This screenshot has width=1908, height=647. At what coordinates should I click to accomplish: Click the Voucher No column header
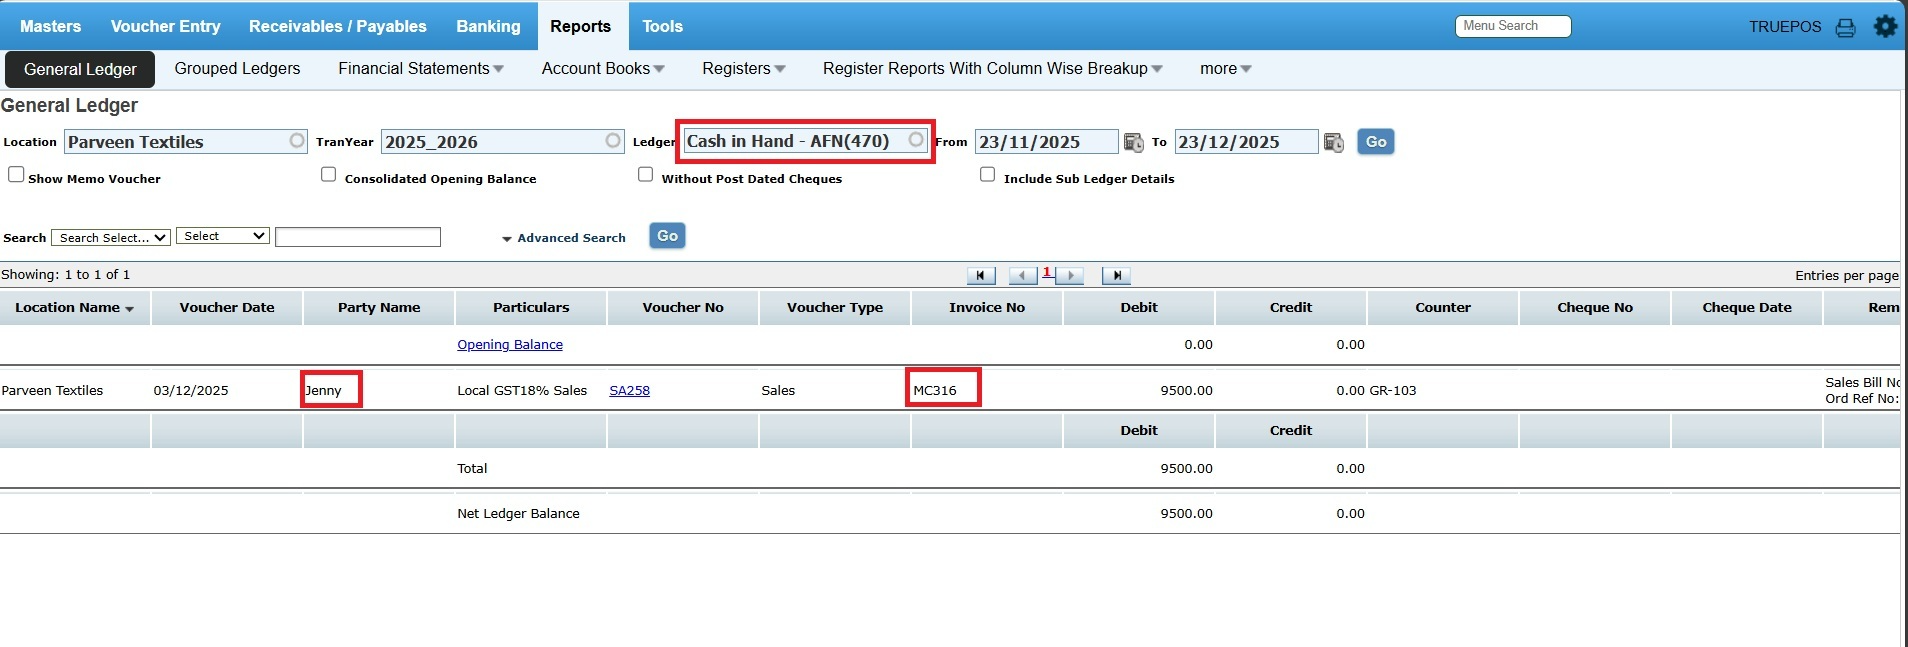683,308
